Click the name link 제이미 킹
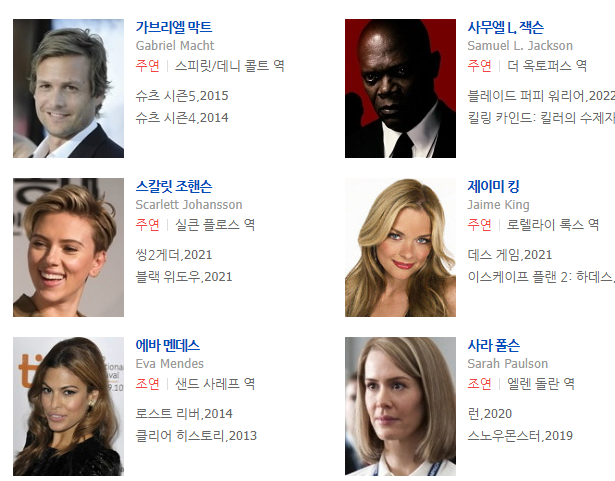 tap(493, 186)
